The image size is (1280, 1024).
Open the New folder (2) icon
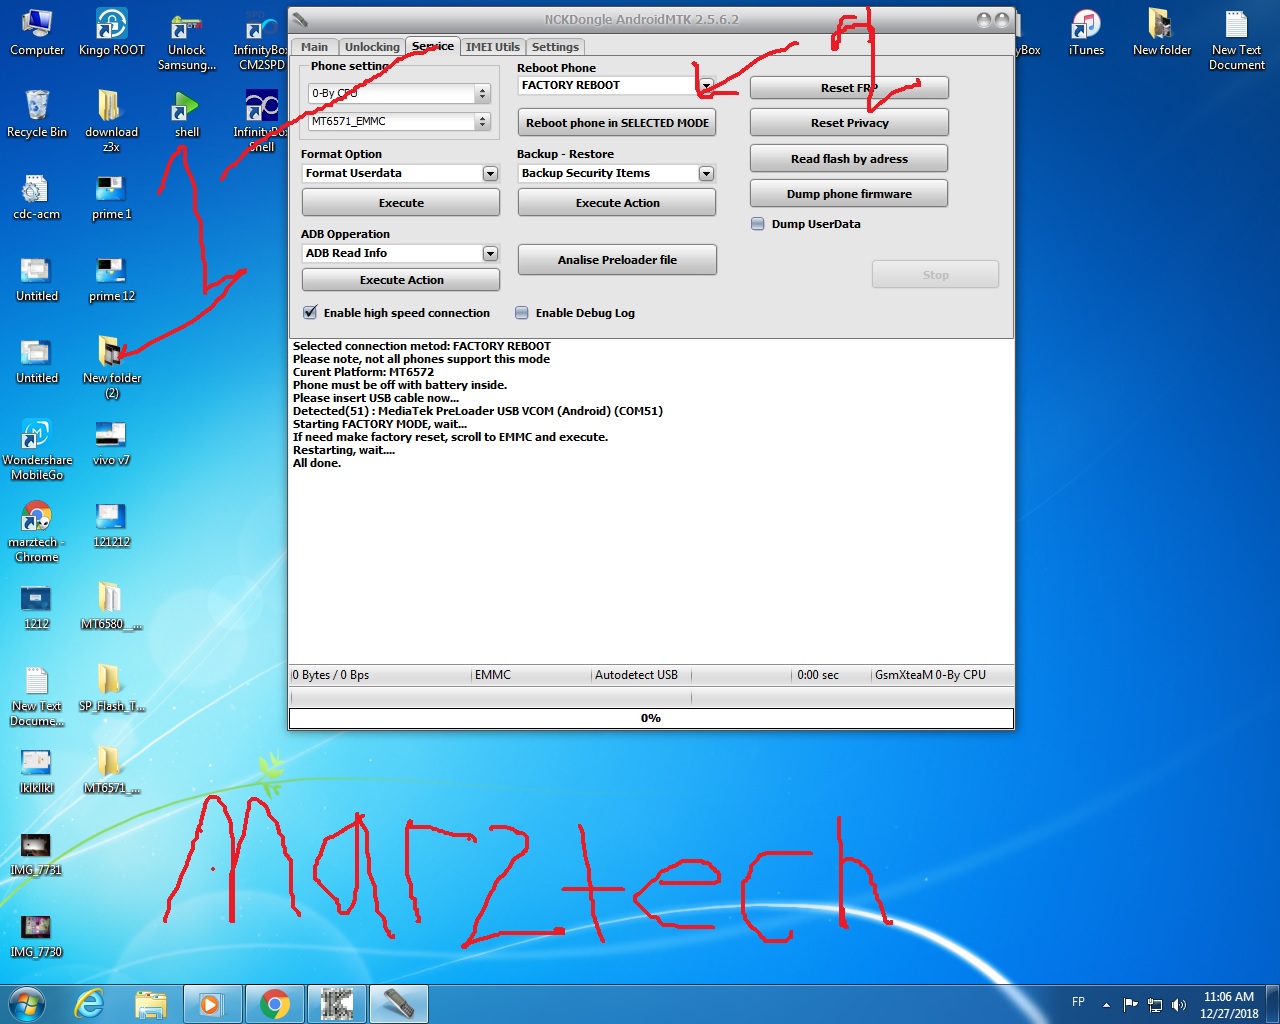pyautogui.click(x=111, y=367)
